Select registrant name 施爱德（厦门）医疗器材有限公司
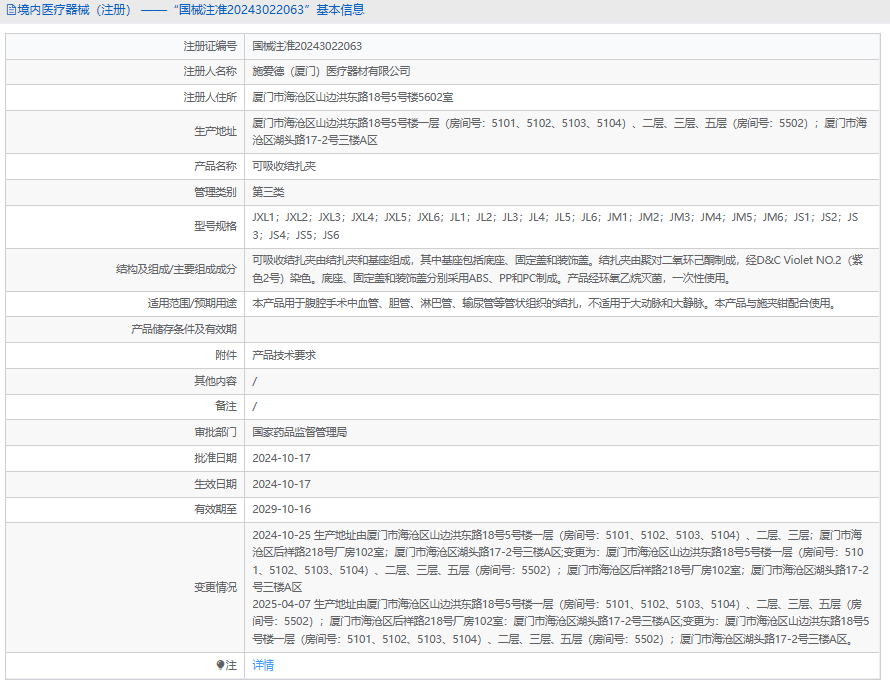890x684 pixels. coord(331,71)
